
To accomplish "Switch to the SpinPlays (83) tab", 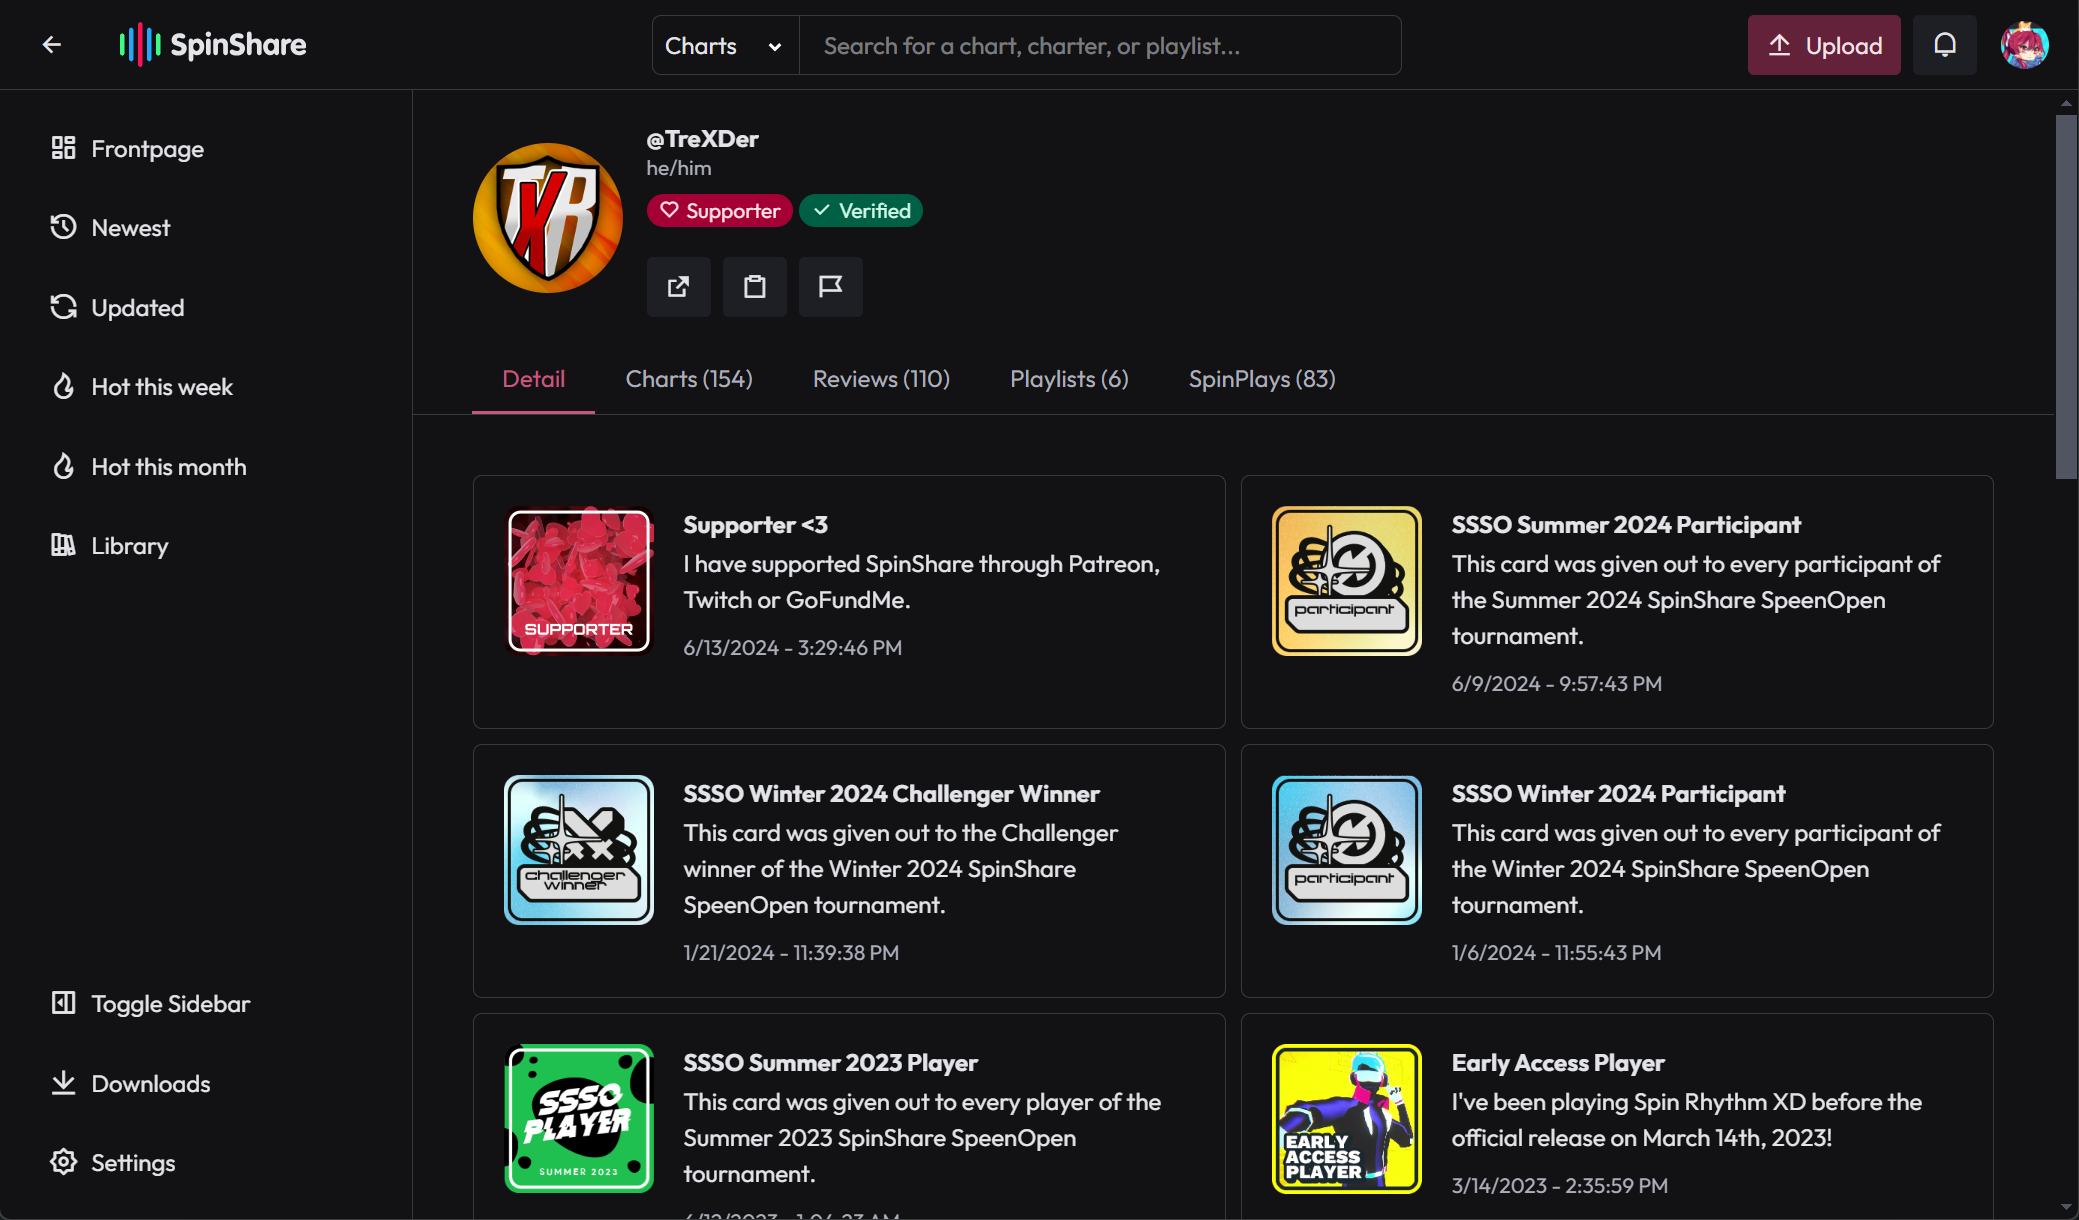I will point(1262,380).
